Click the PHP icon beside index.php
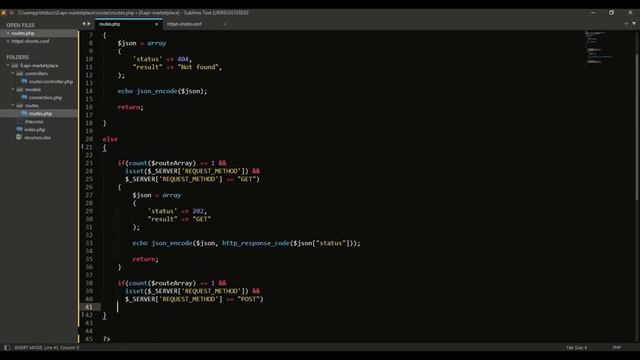The height and width of the screenshot is (360, 640). [x=19, y=129]
